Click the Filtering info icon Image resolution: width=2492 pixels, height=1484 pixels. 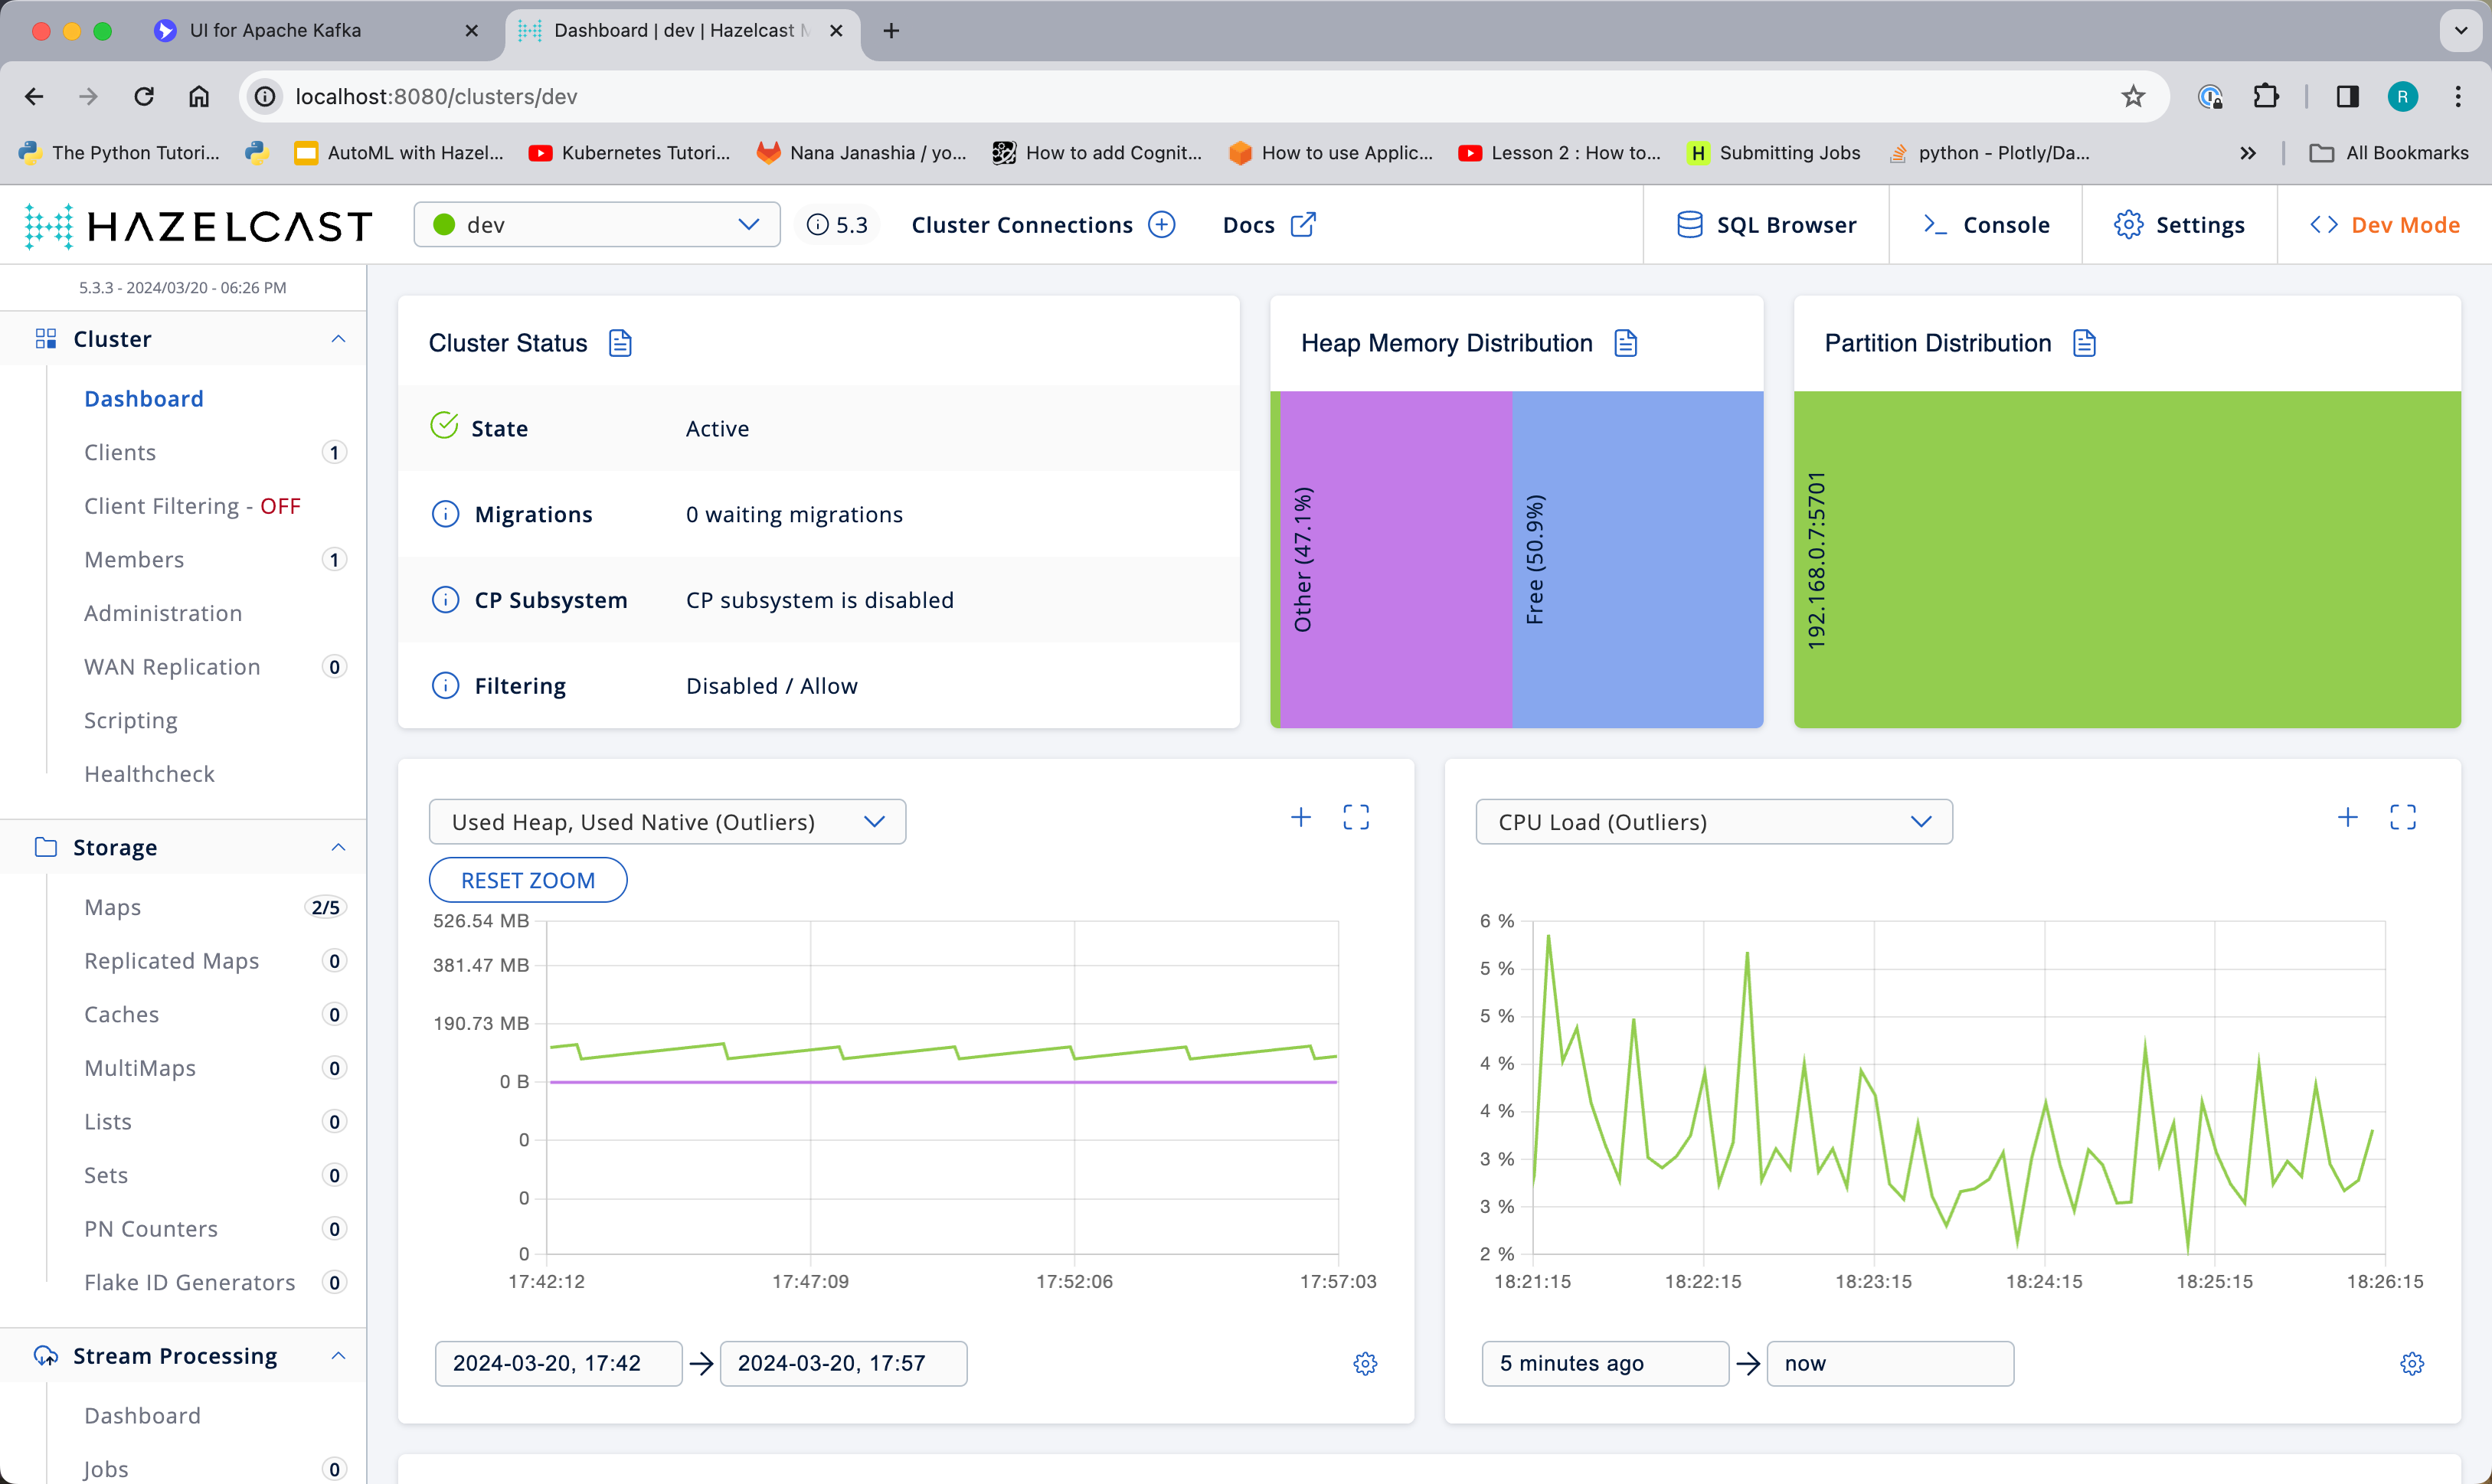445,686
